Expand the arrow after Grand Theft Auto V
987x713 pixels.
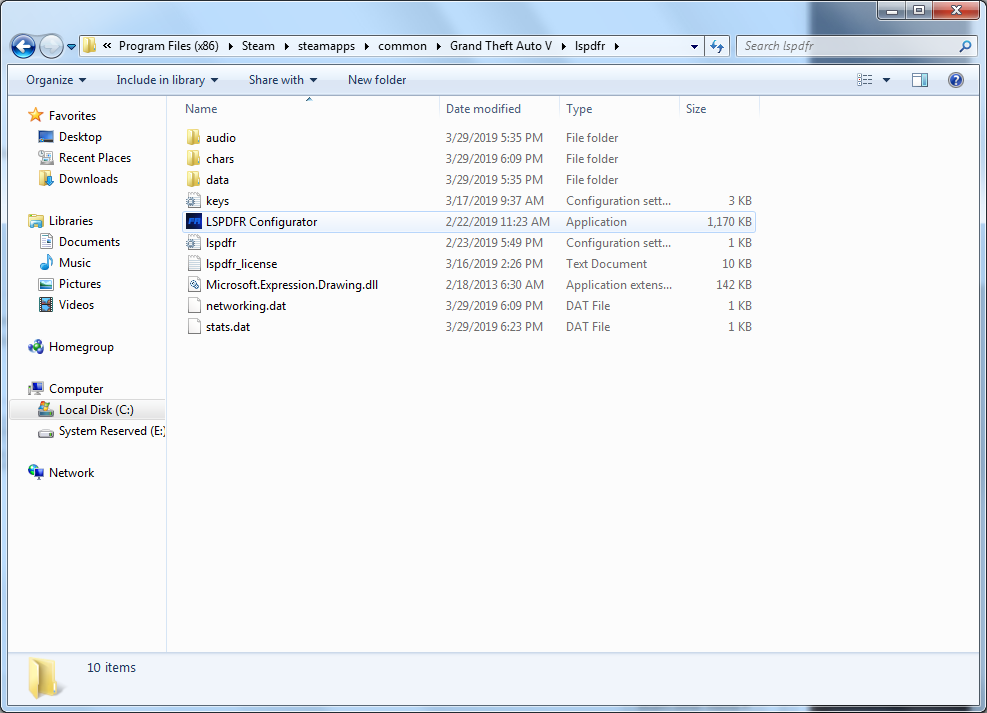point(563,46)
